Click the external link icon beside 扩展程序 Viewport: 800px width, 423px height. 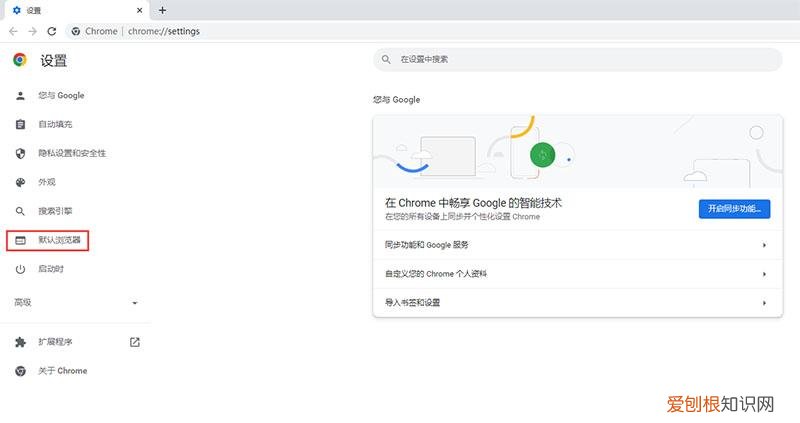tap(135, 342)
